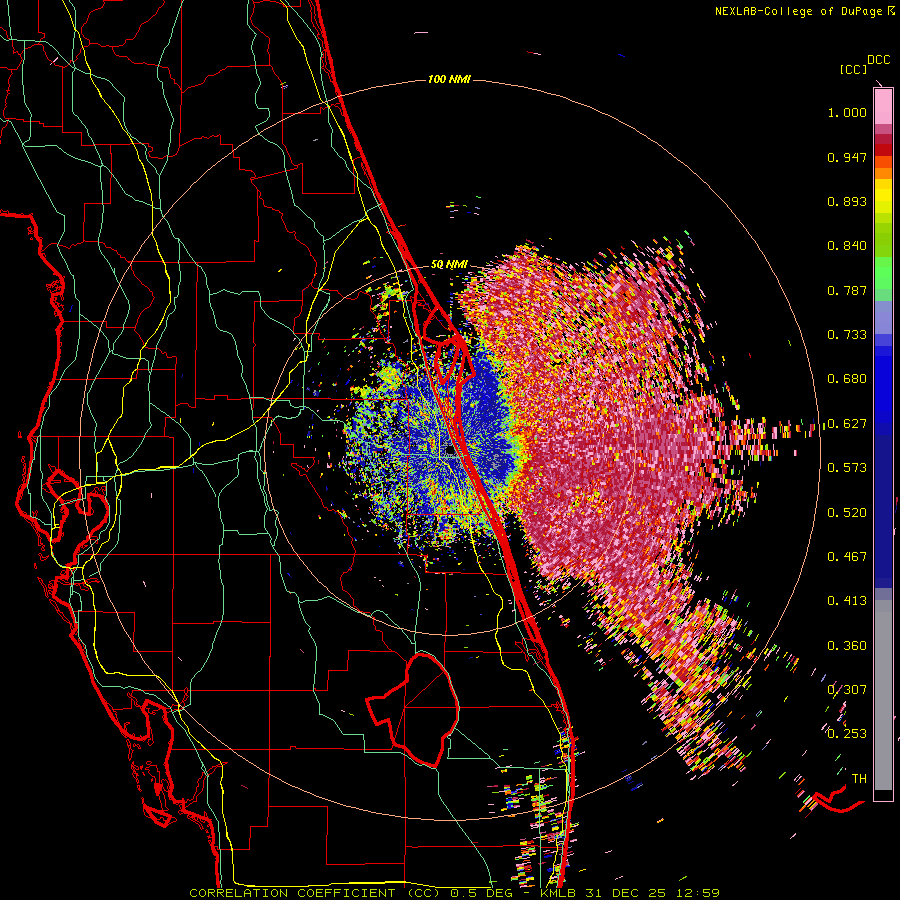The height and width of the screenshot is (900, 900).
Task: Click the 0.893 scale value
Action: point(847,201)
